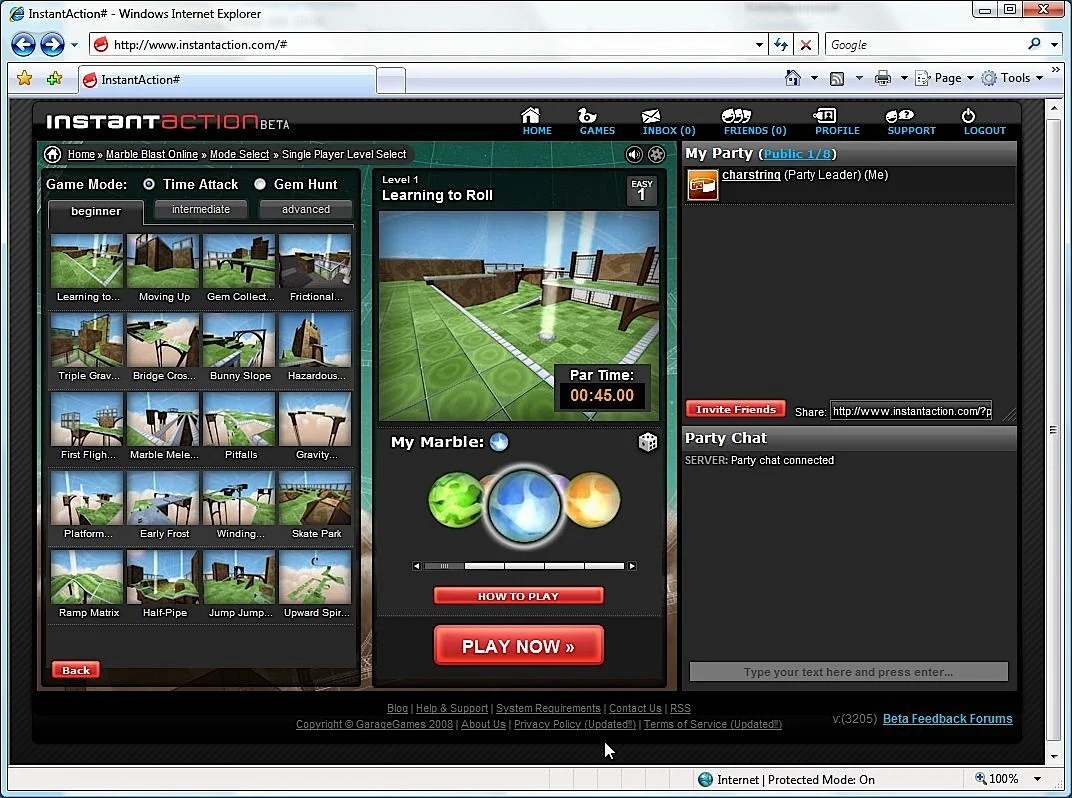This screenshot has height=798, width=1072.
Task: Click the Google search magnifier icon
Action: tap(1034, 44)
